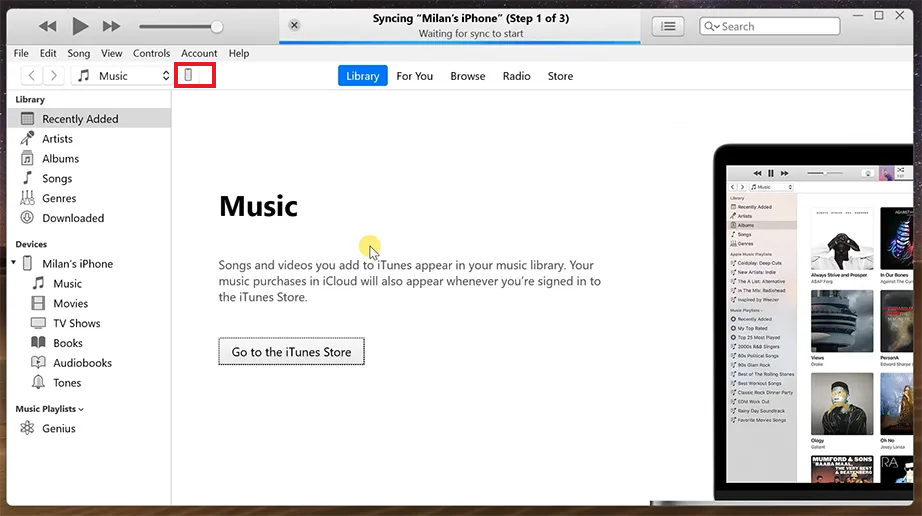Focus the Search field
922x516 pixels.
[x=770, y=26]
